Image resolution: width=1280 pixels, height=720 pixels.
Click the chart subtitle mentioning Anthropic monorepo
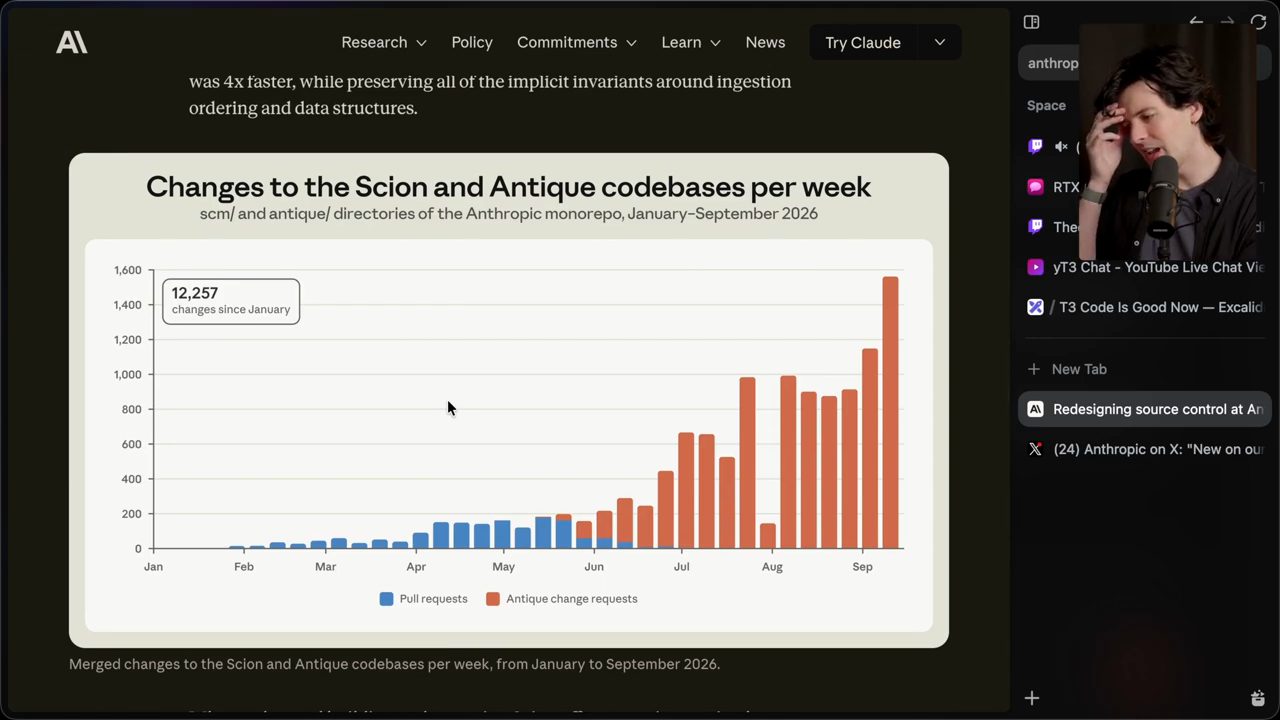click(x=508, y=213)
